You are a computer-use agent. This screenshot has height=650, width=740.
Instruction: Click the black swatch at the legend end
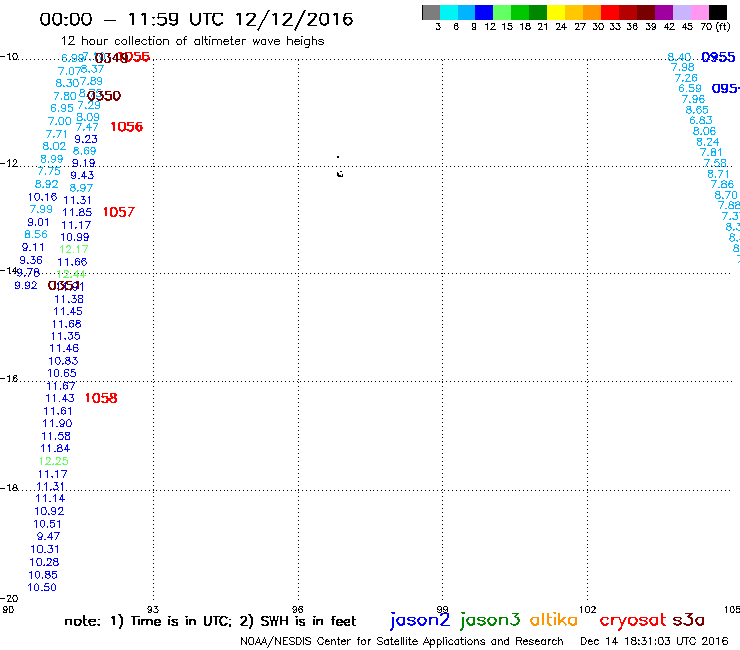718,12
